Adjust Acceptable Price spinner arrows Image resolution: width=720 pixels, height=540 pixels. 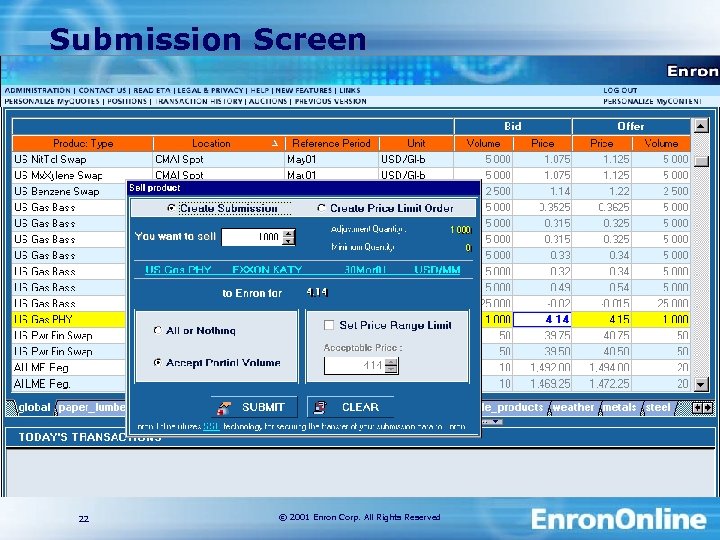coord(391,366)
